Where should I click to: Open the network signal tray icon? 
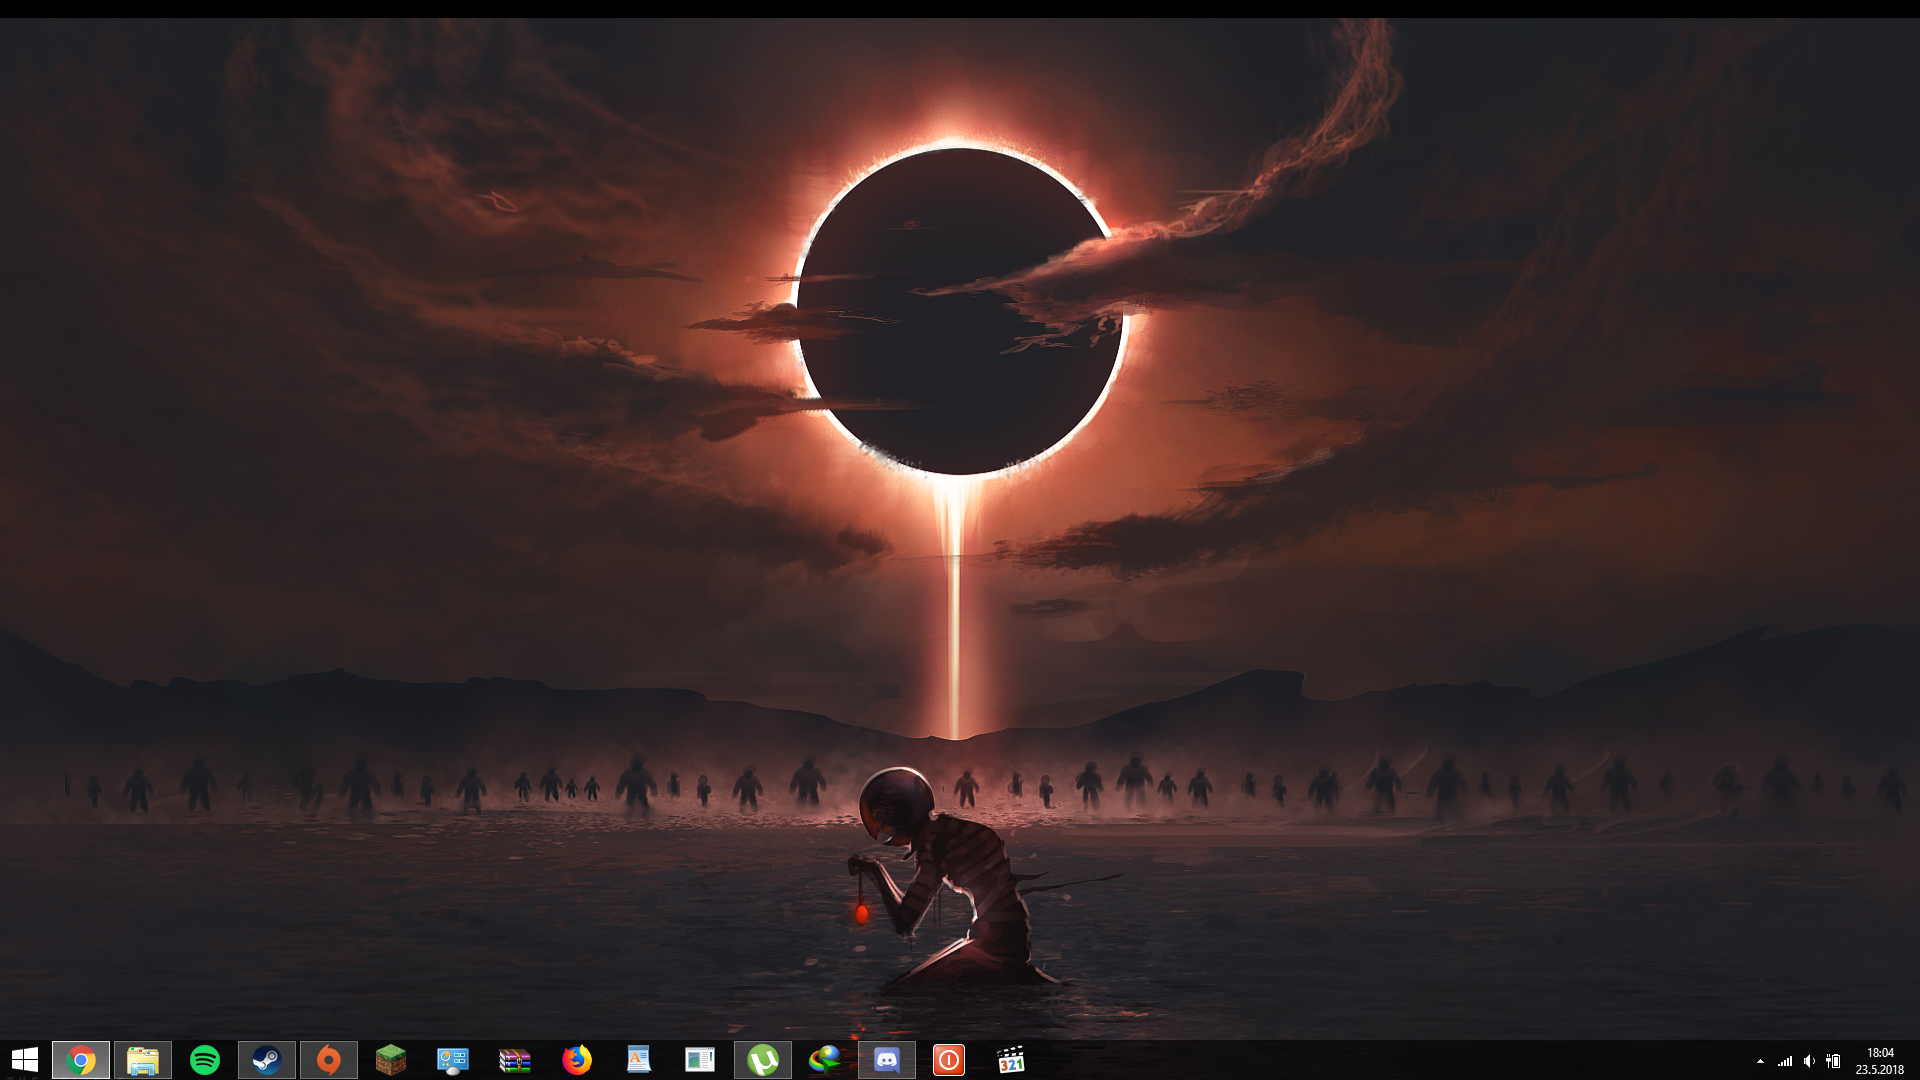coord(1785,1061)
